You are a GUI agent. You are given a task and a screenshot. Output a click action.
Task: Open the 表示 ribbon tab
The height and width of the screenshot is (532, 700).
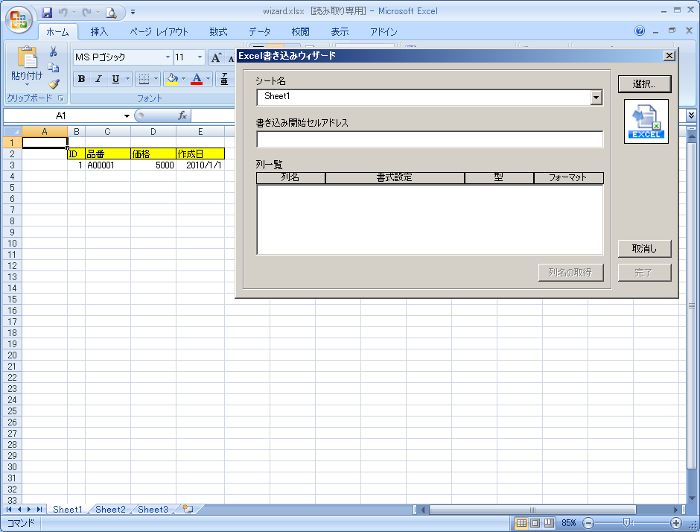(340, 32)
